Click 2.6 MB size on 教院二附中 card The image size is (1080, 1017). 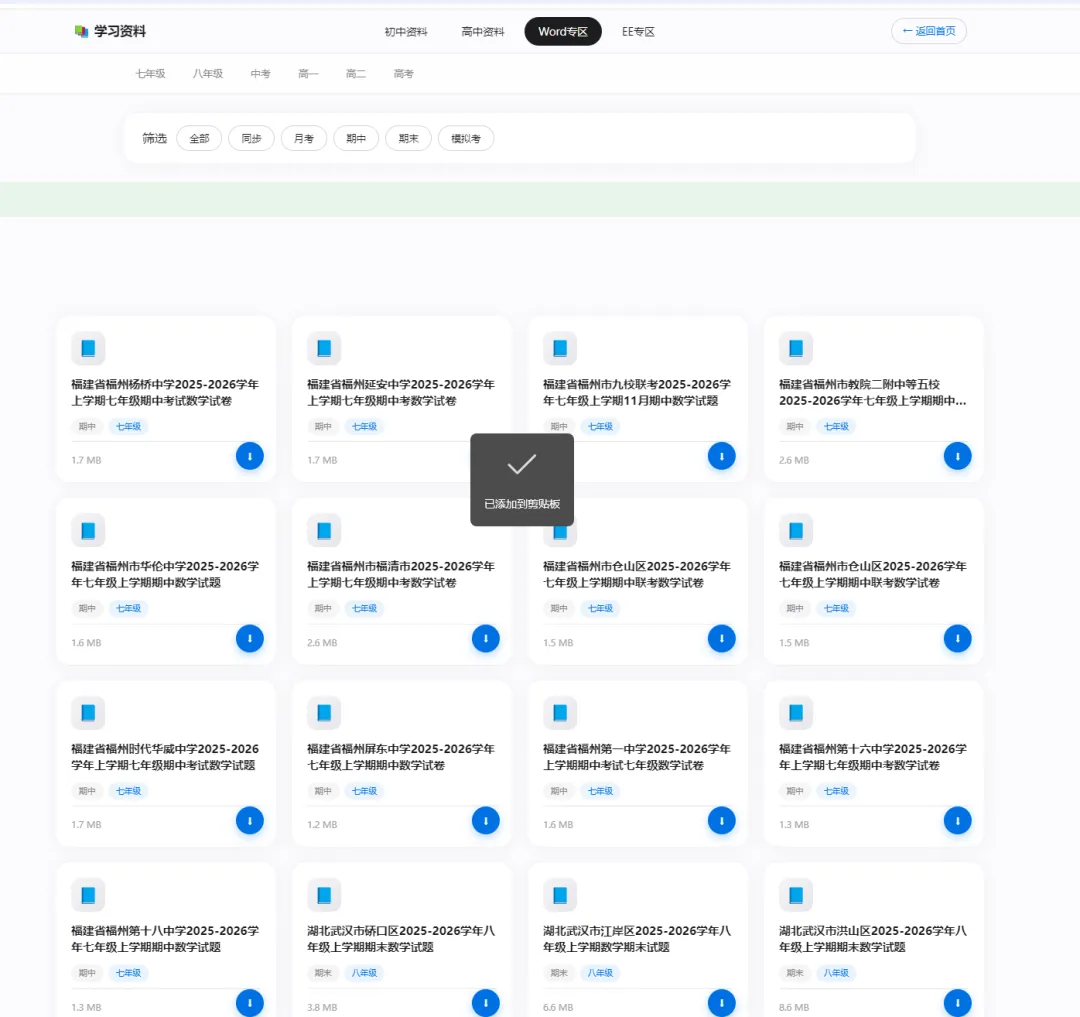794,460
